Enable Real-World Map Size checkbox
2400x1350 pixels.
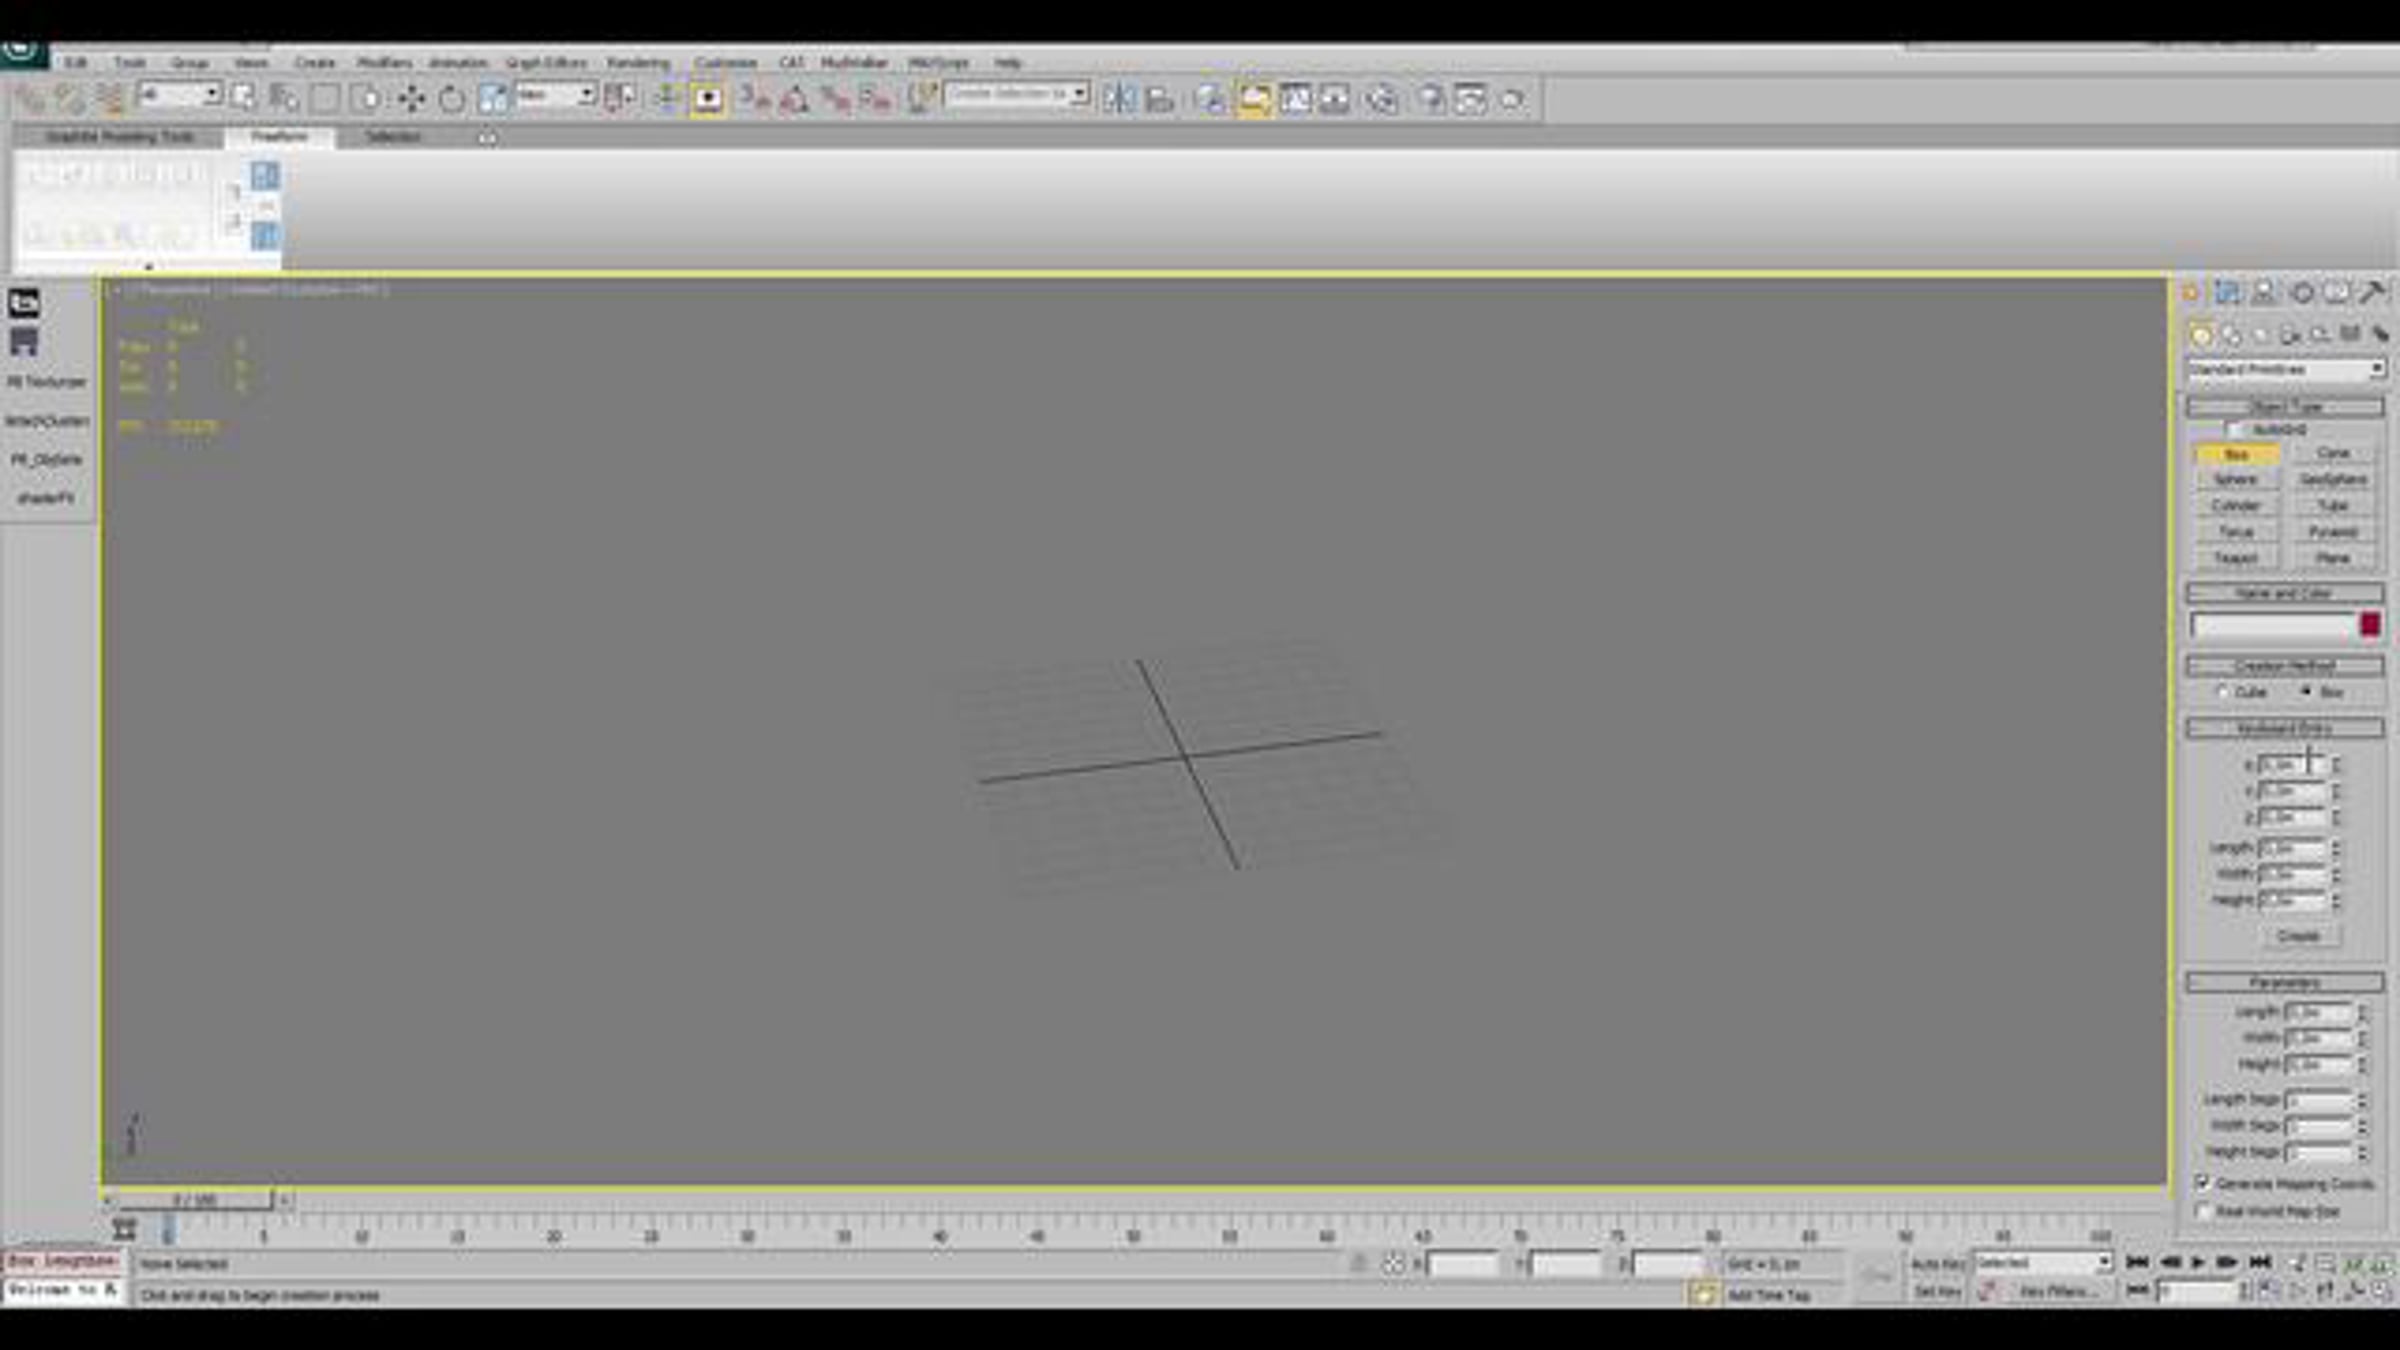(x=2203, y=1211)
